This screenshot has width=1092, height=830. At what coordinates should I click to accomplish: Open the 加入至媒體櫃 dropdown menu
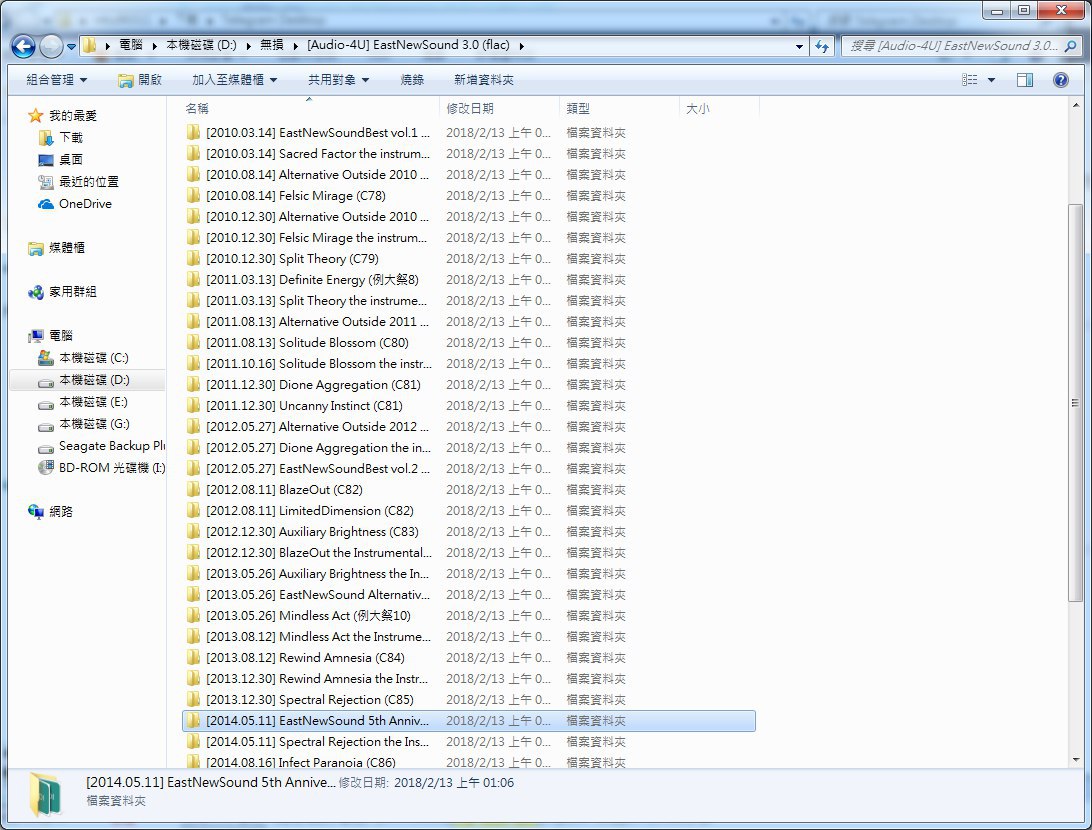(x=234, y=80)
